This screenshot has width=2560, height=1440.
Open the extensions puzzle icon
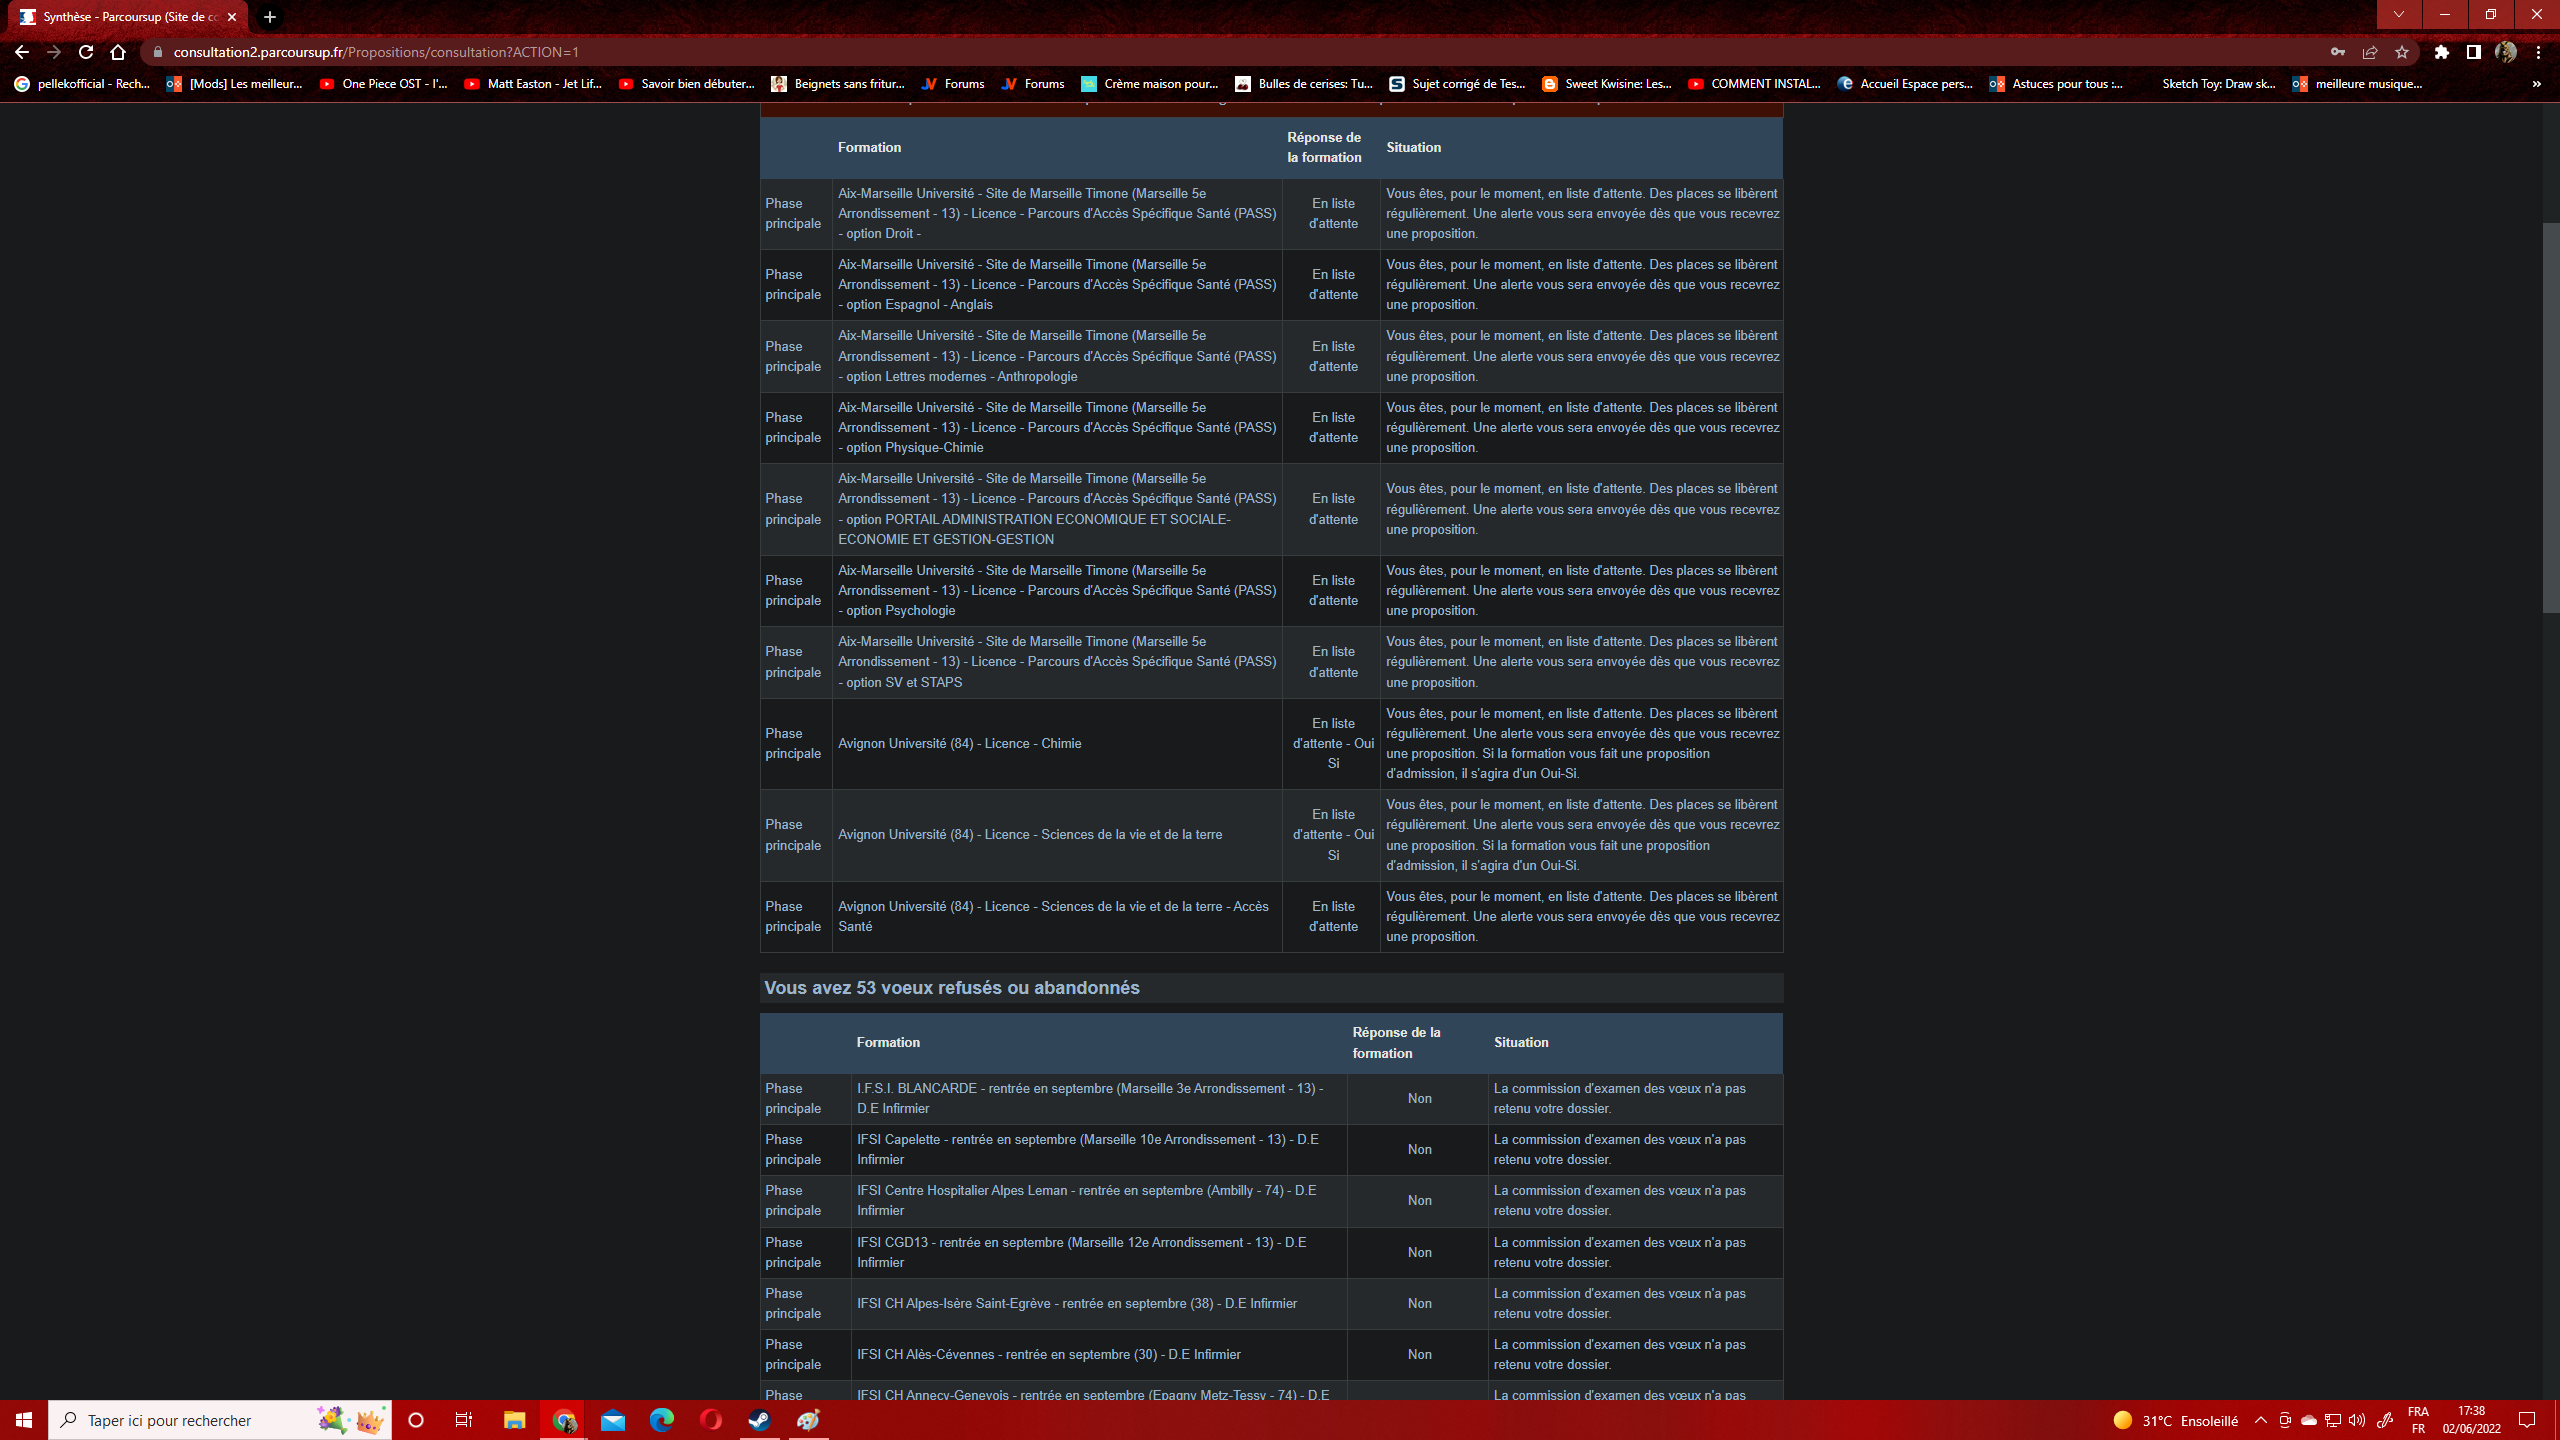point(2442,52)
